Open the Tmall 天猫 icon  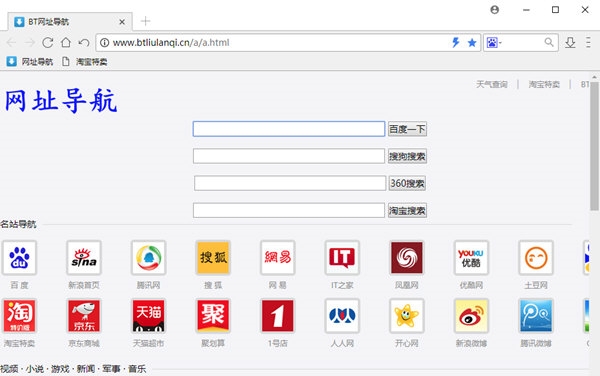(x=148, y=316)
